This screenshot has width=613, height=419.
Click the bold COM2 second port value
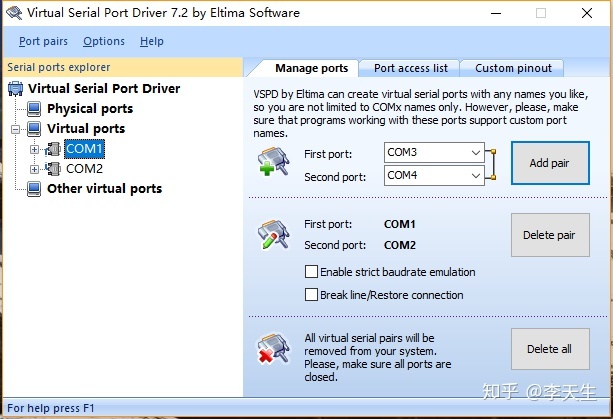[x=400, y=245]
